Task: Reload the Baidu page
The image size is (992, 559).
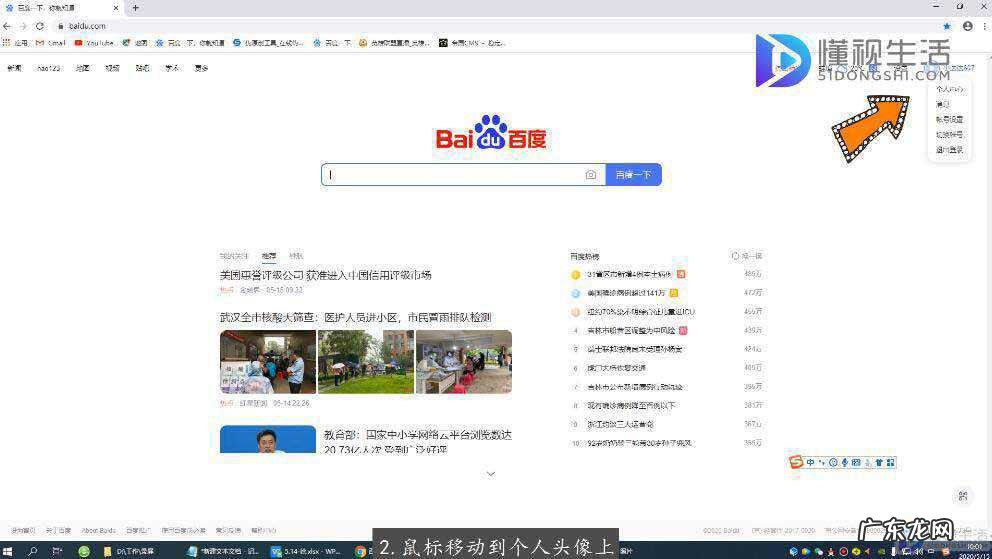Action: [x=40, y=26]
